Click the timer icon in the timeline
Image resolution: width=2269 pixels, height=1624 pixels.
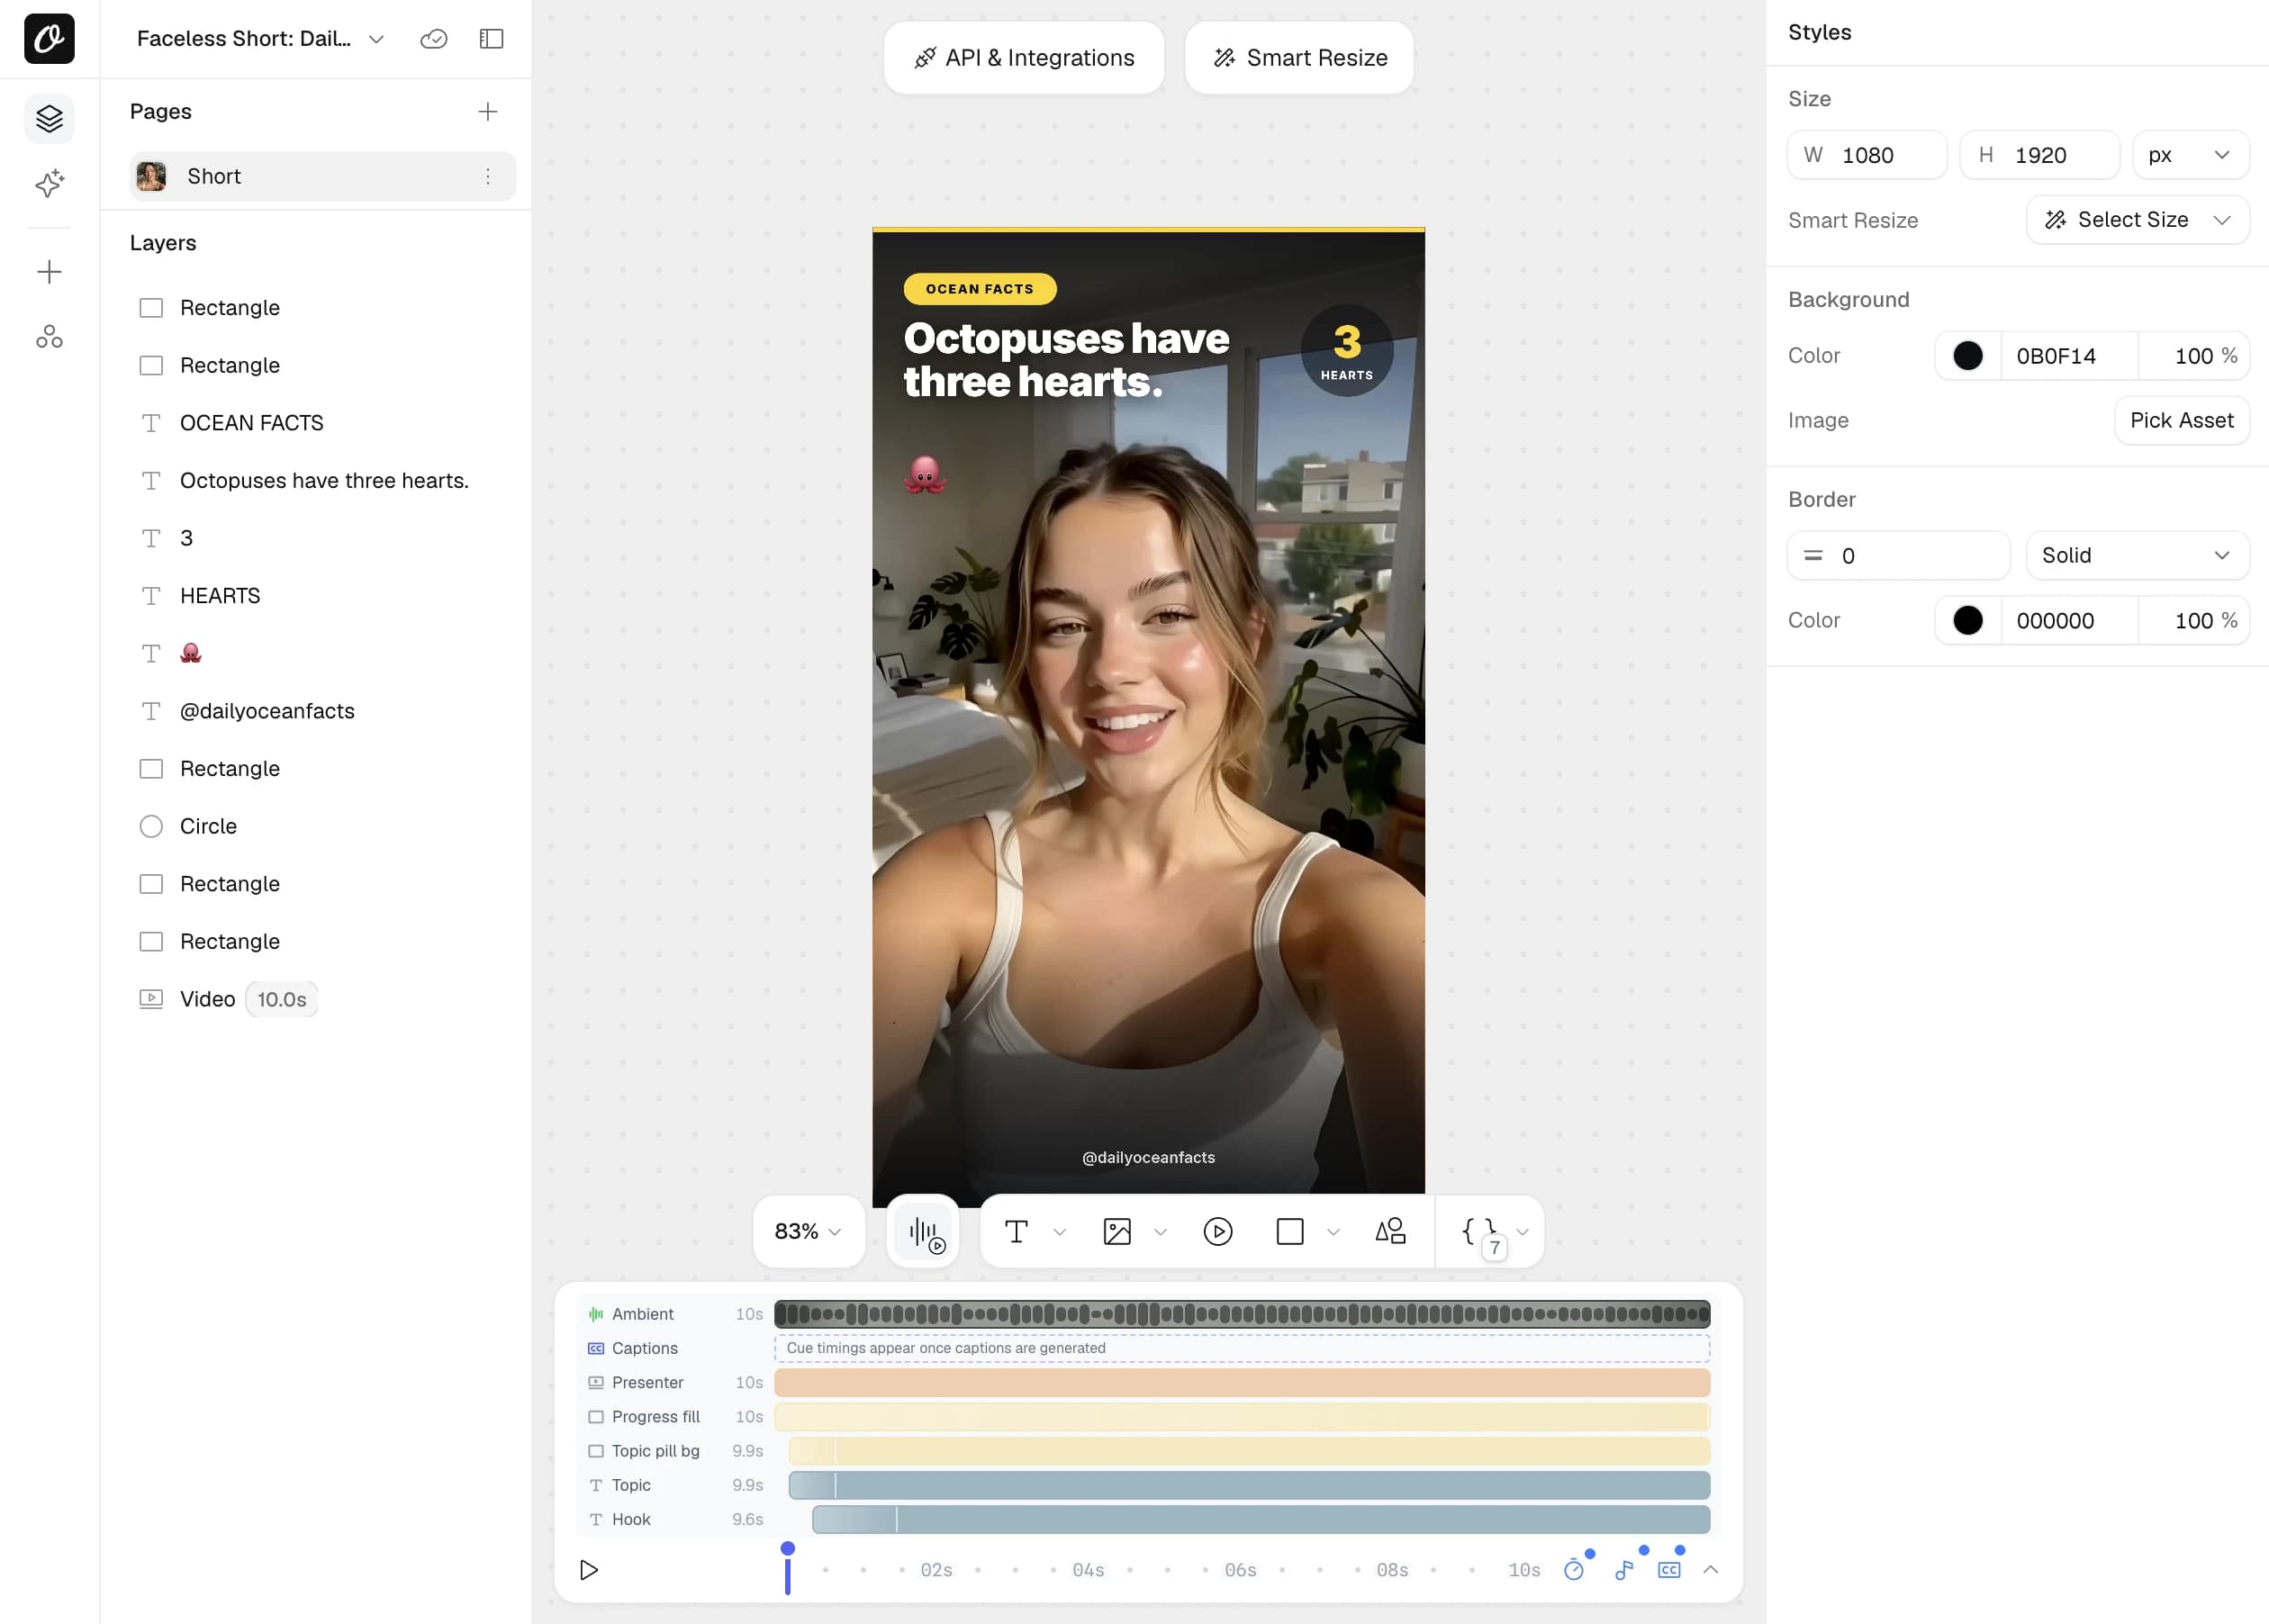coord(1574,1569)
